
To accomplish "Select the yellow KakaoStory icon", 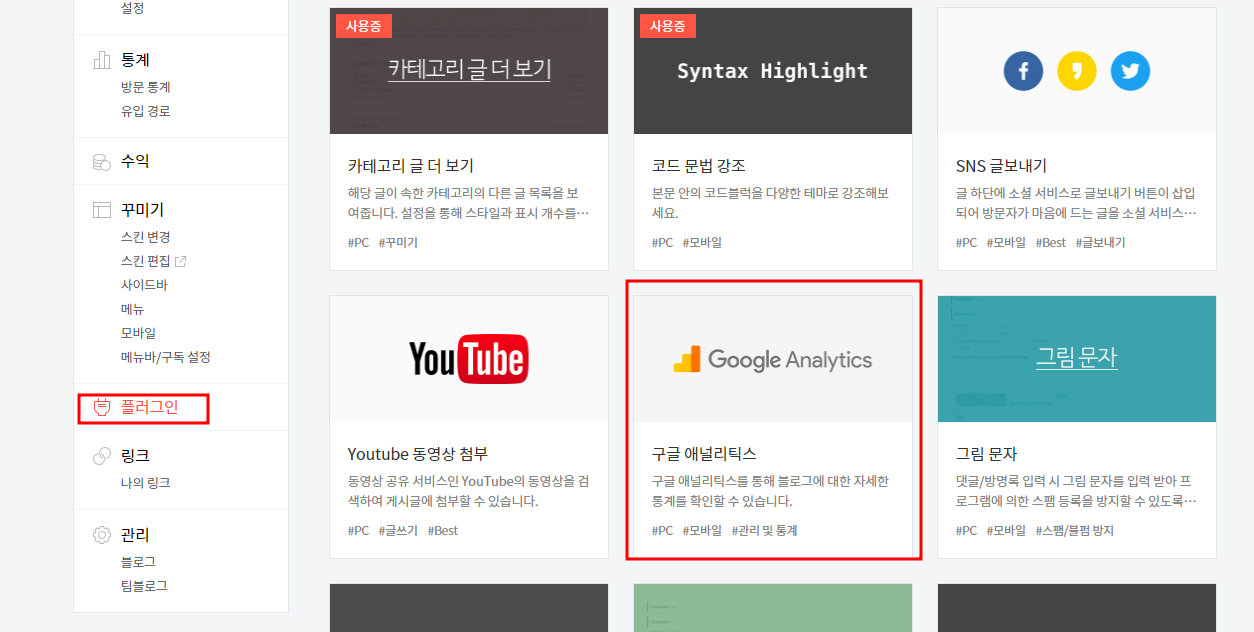I will click(x=1076, y=70).
